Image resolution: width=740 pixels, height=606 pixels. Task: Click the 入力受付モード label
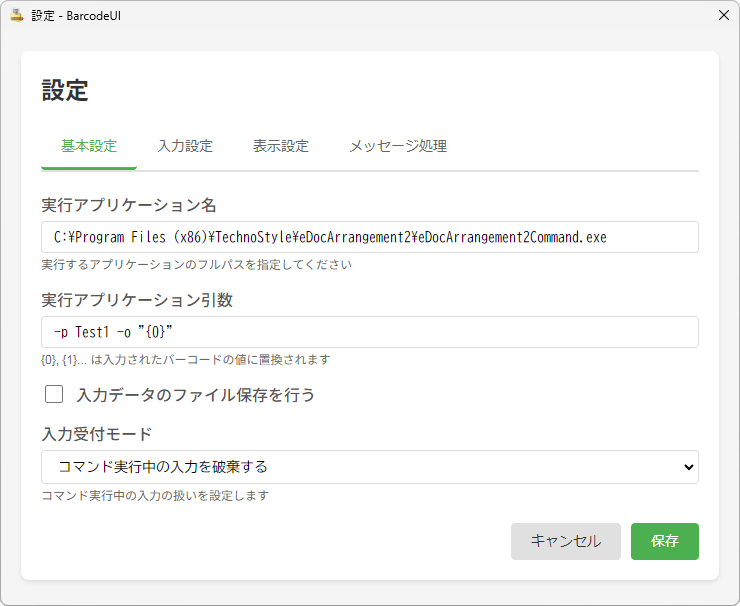(97, 434)
